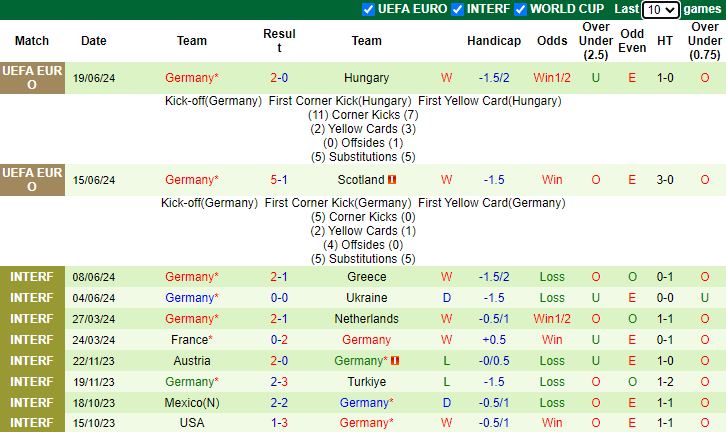Click the 2-0 score of Germany vs Hungary
726x432 pixels.
[279, 78]
